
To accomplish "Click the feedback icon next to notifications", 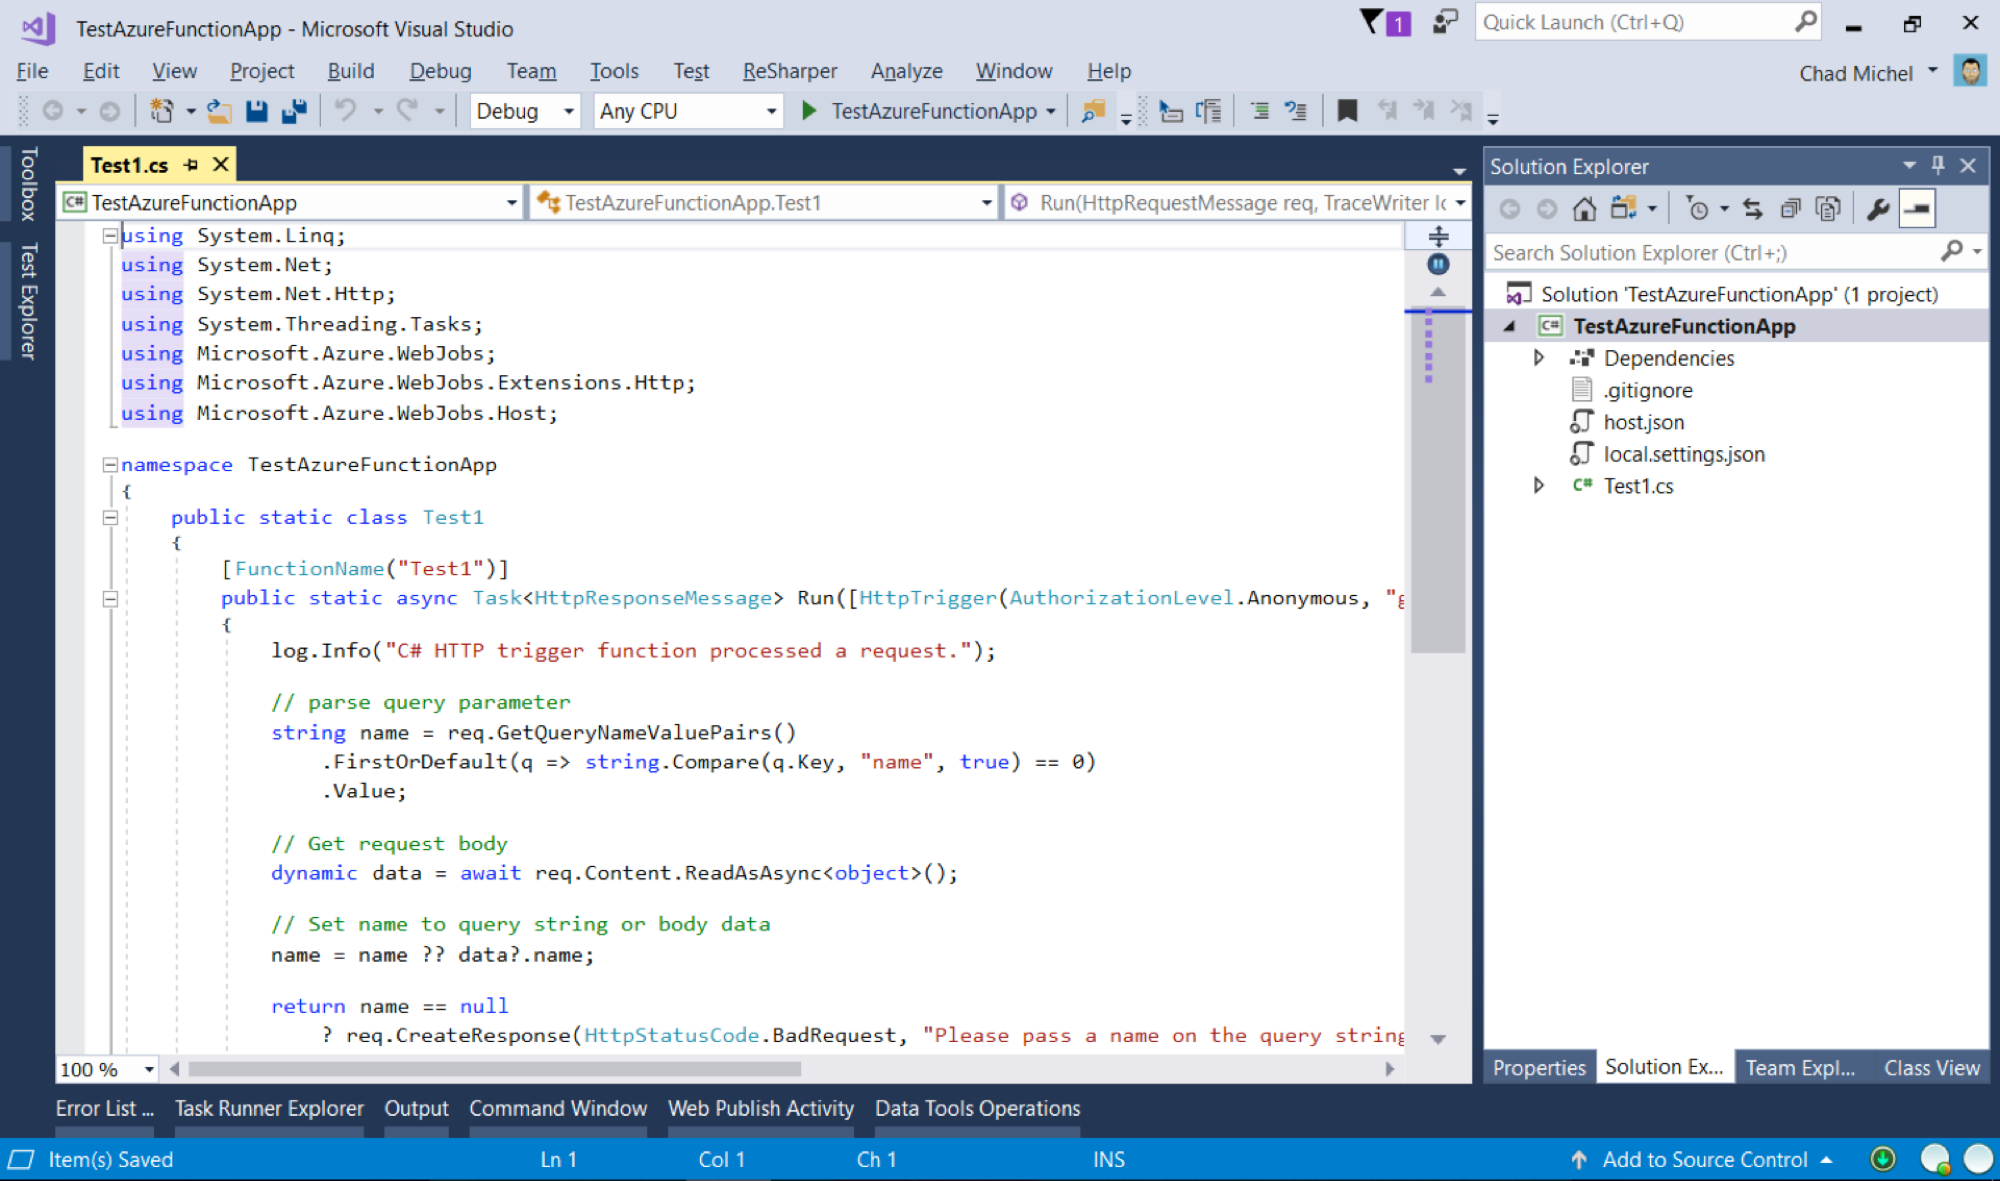I will (x=1445, y=22).
